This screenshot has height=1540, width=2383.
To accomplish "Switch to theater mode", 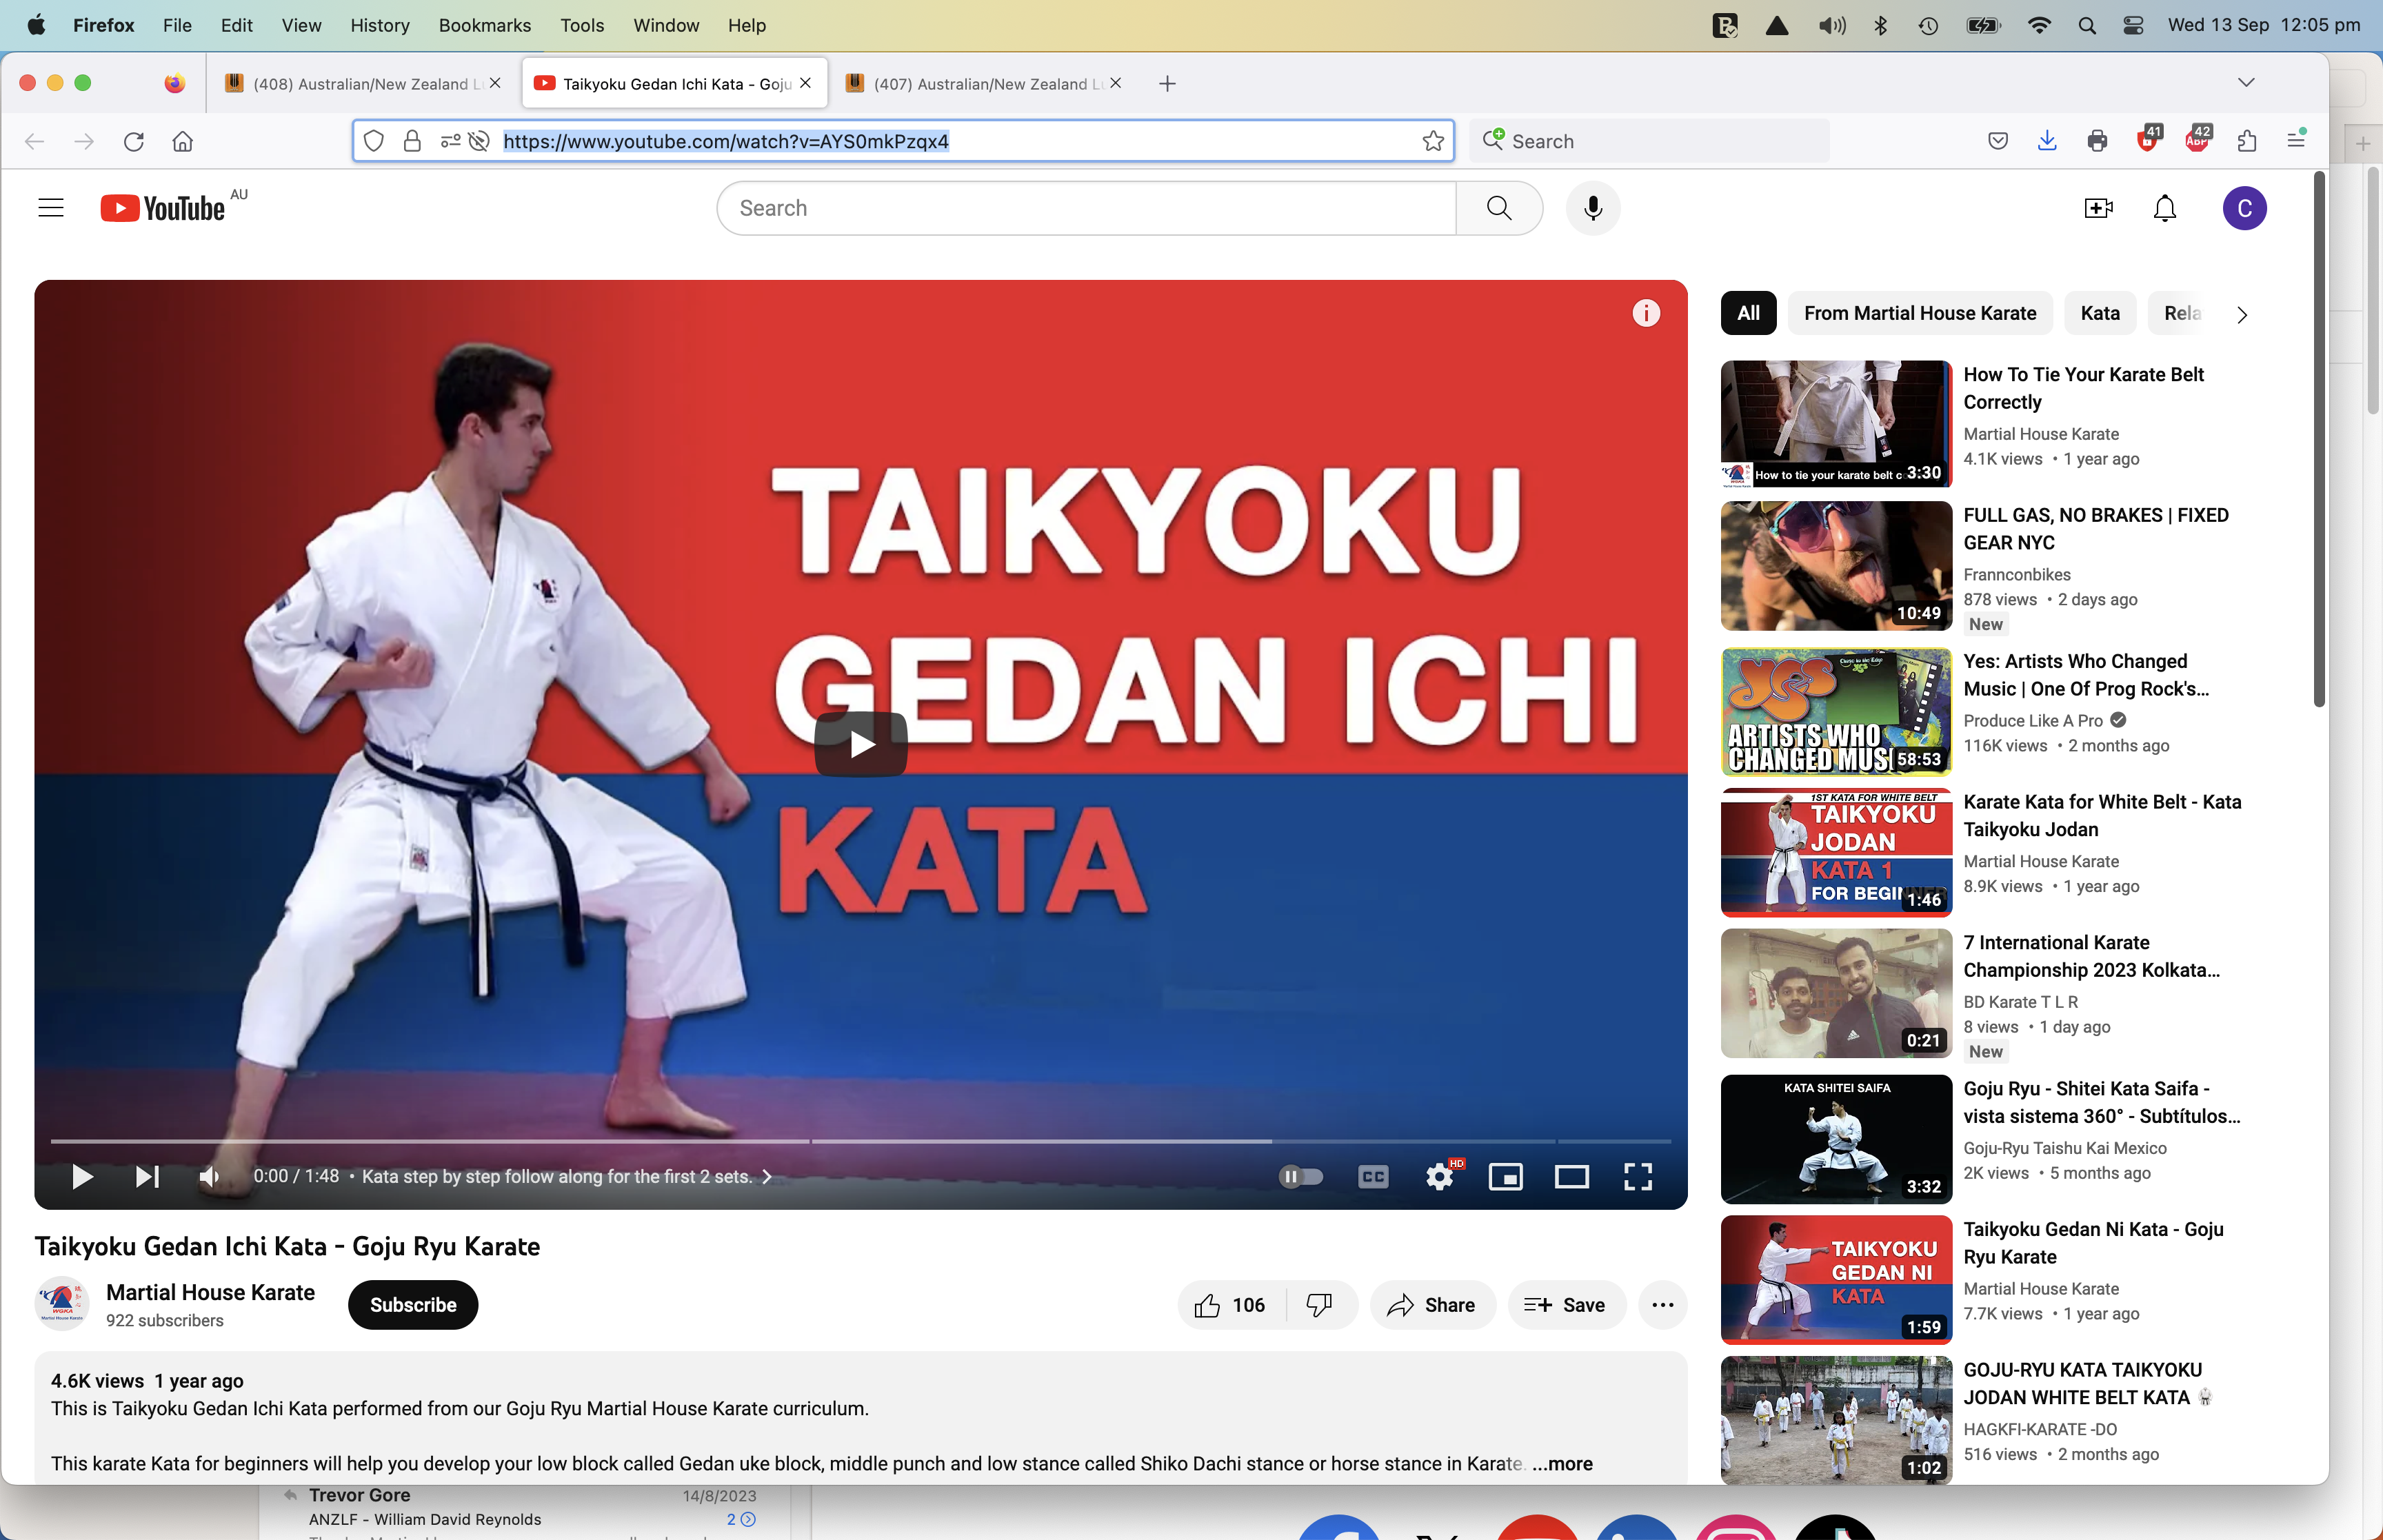I will (1571, 1176).
